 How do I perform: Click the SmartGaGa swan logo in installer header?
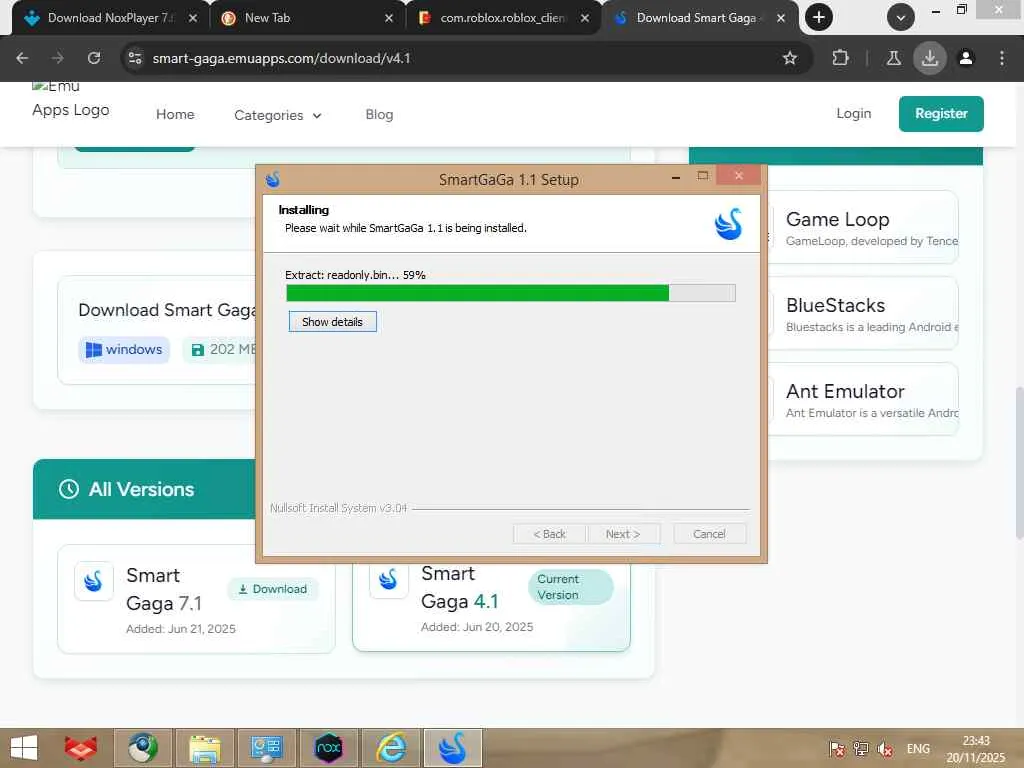coord(728,224)
